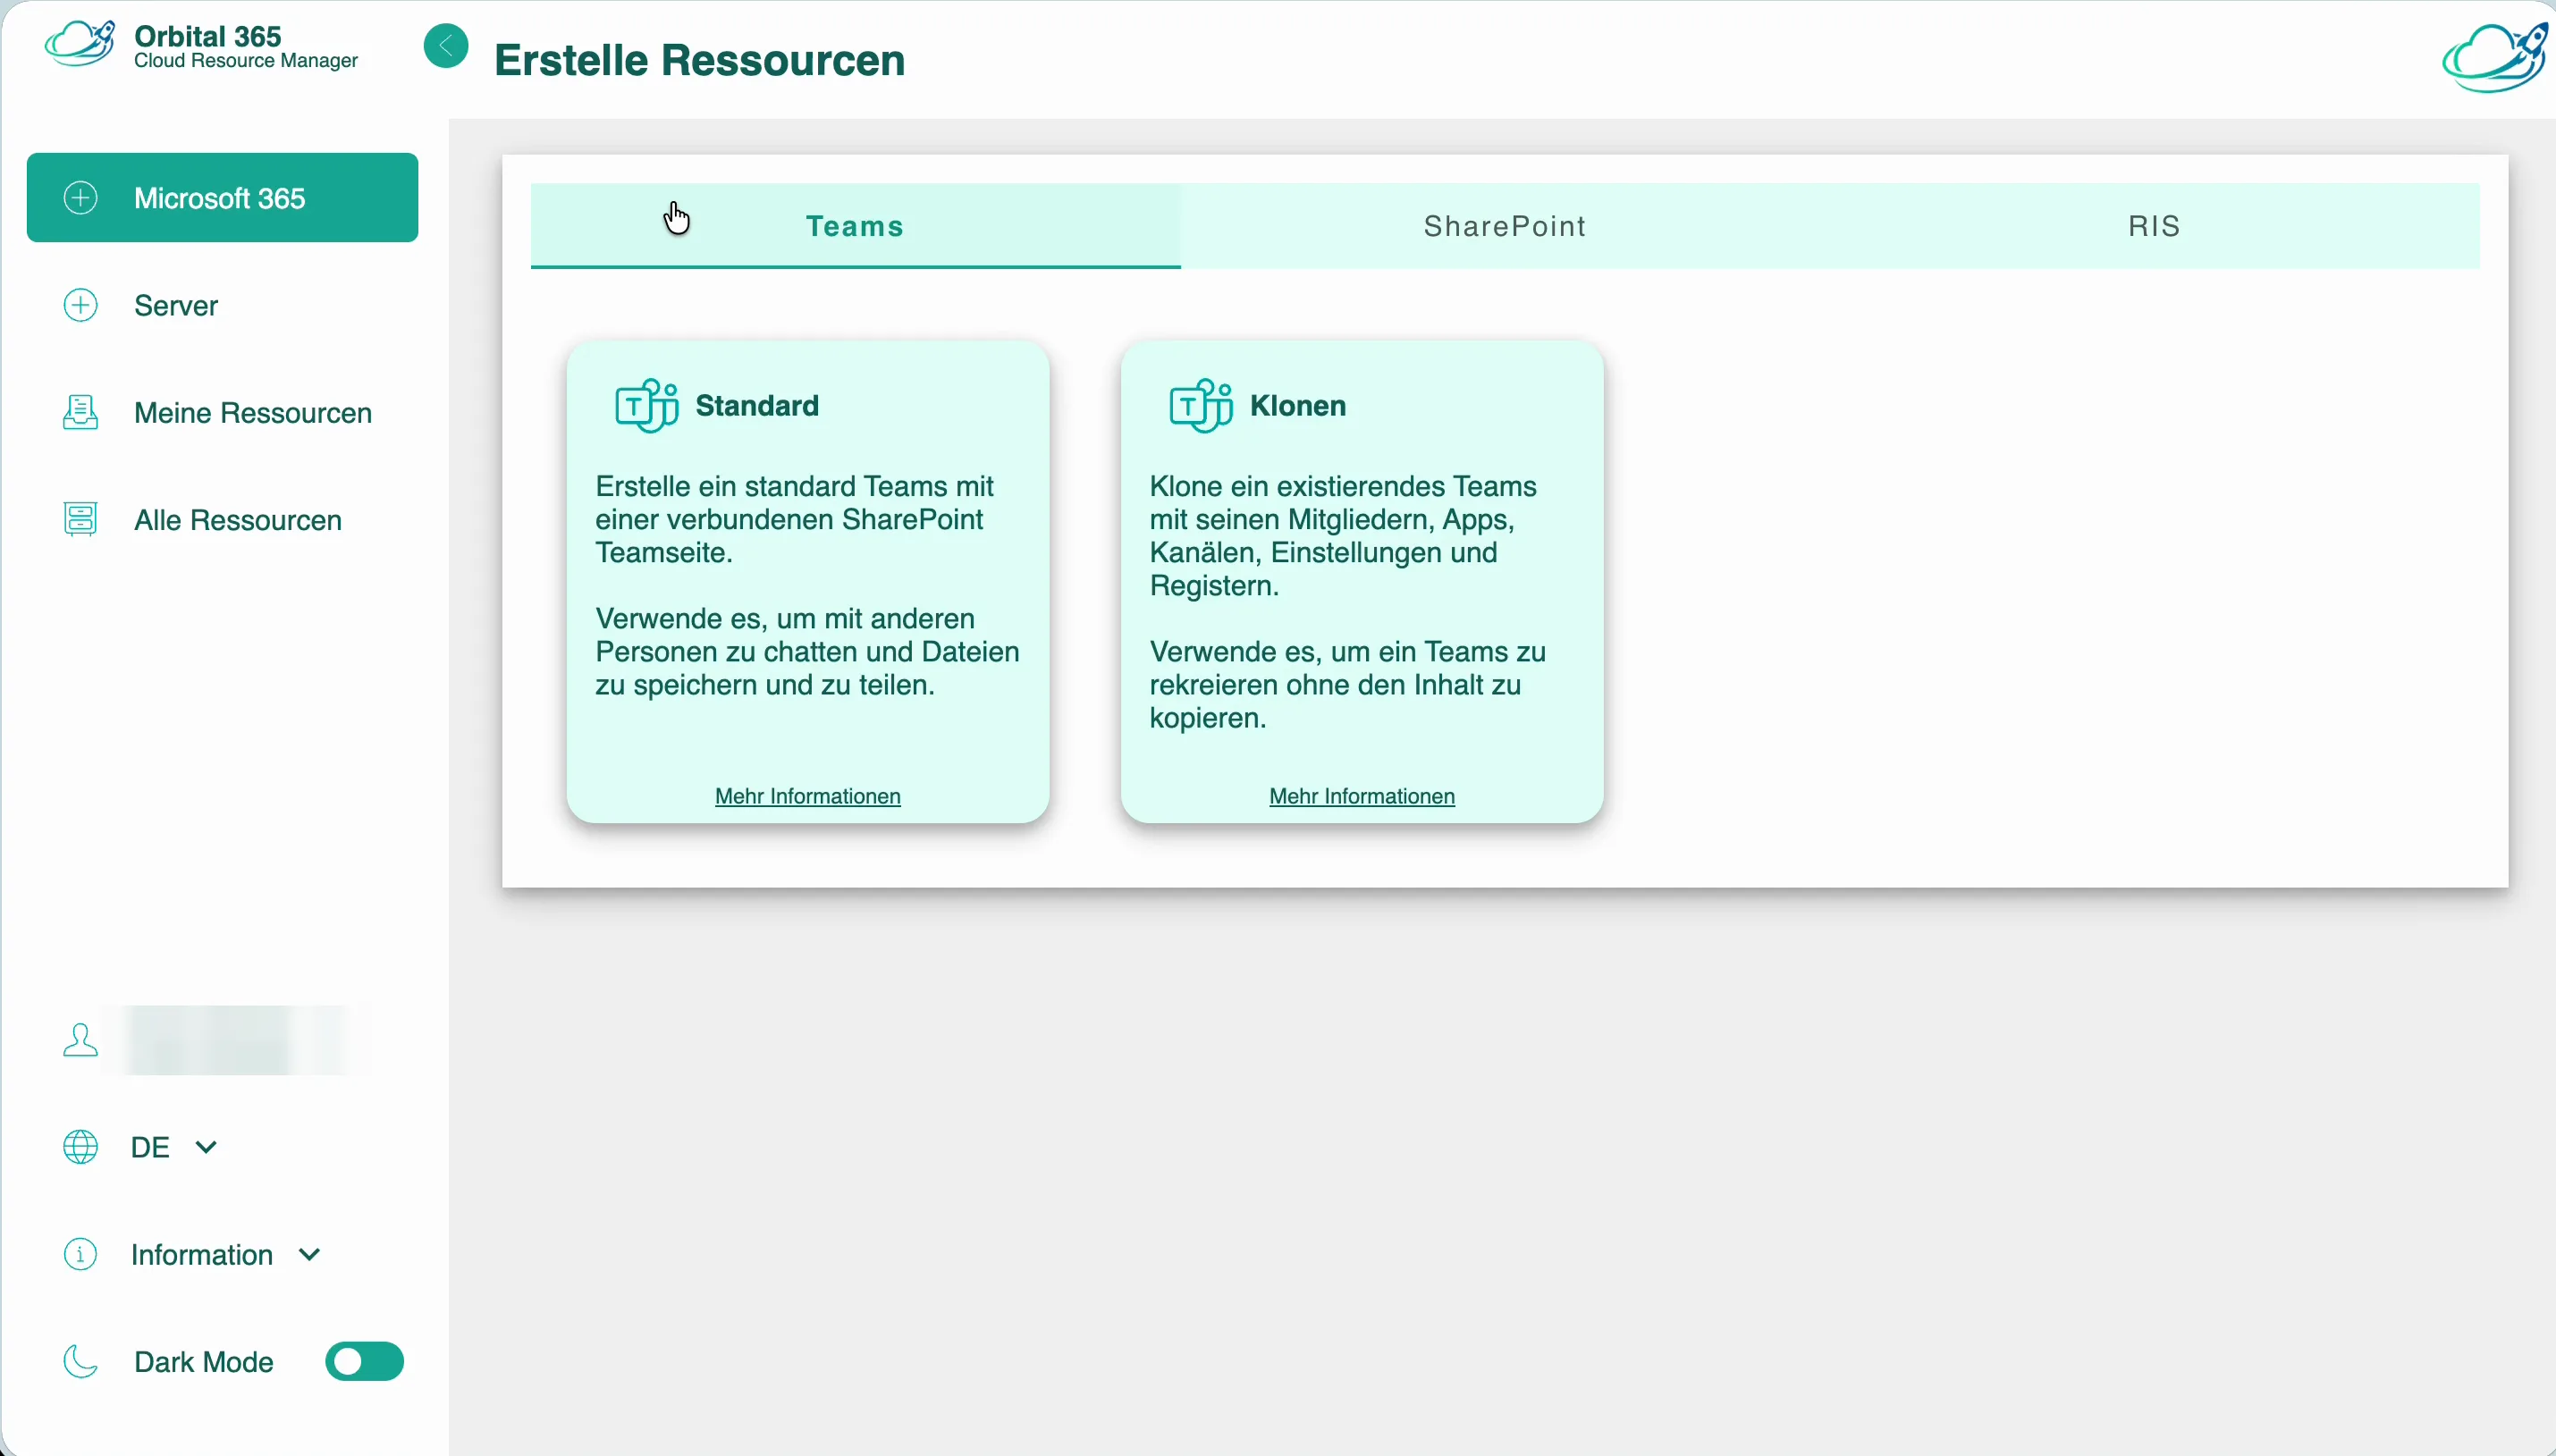Click the Alle Ressourcen archive icon

click(81, 519)
